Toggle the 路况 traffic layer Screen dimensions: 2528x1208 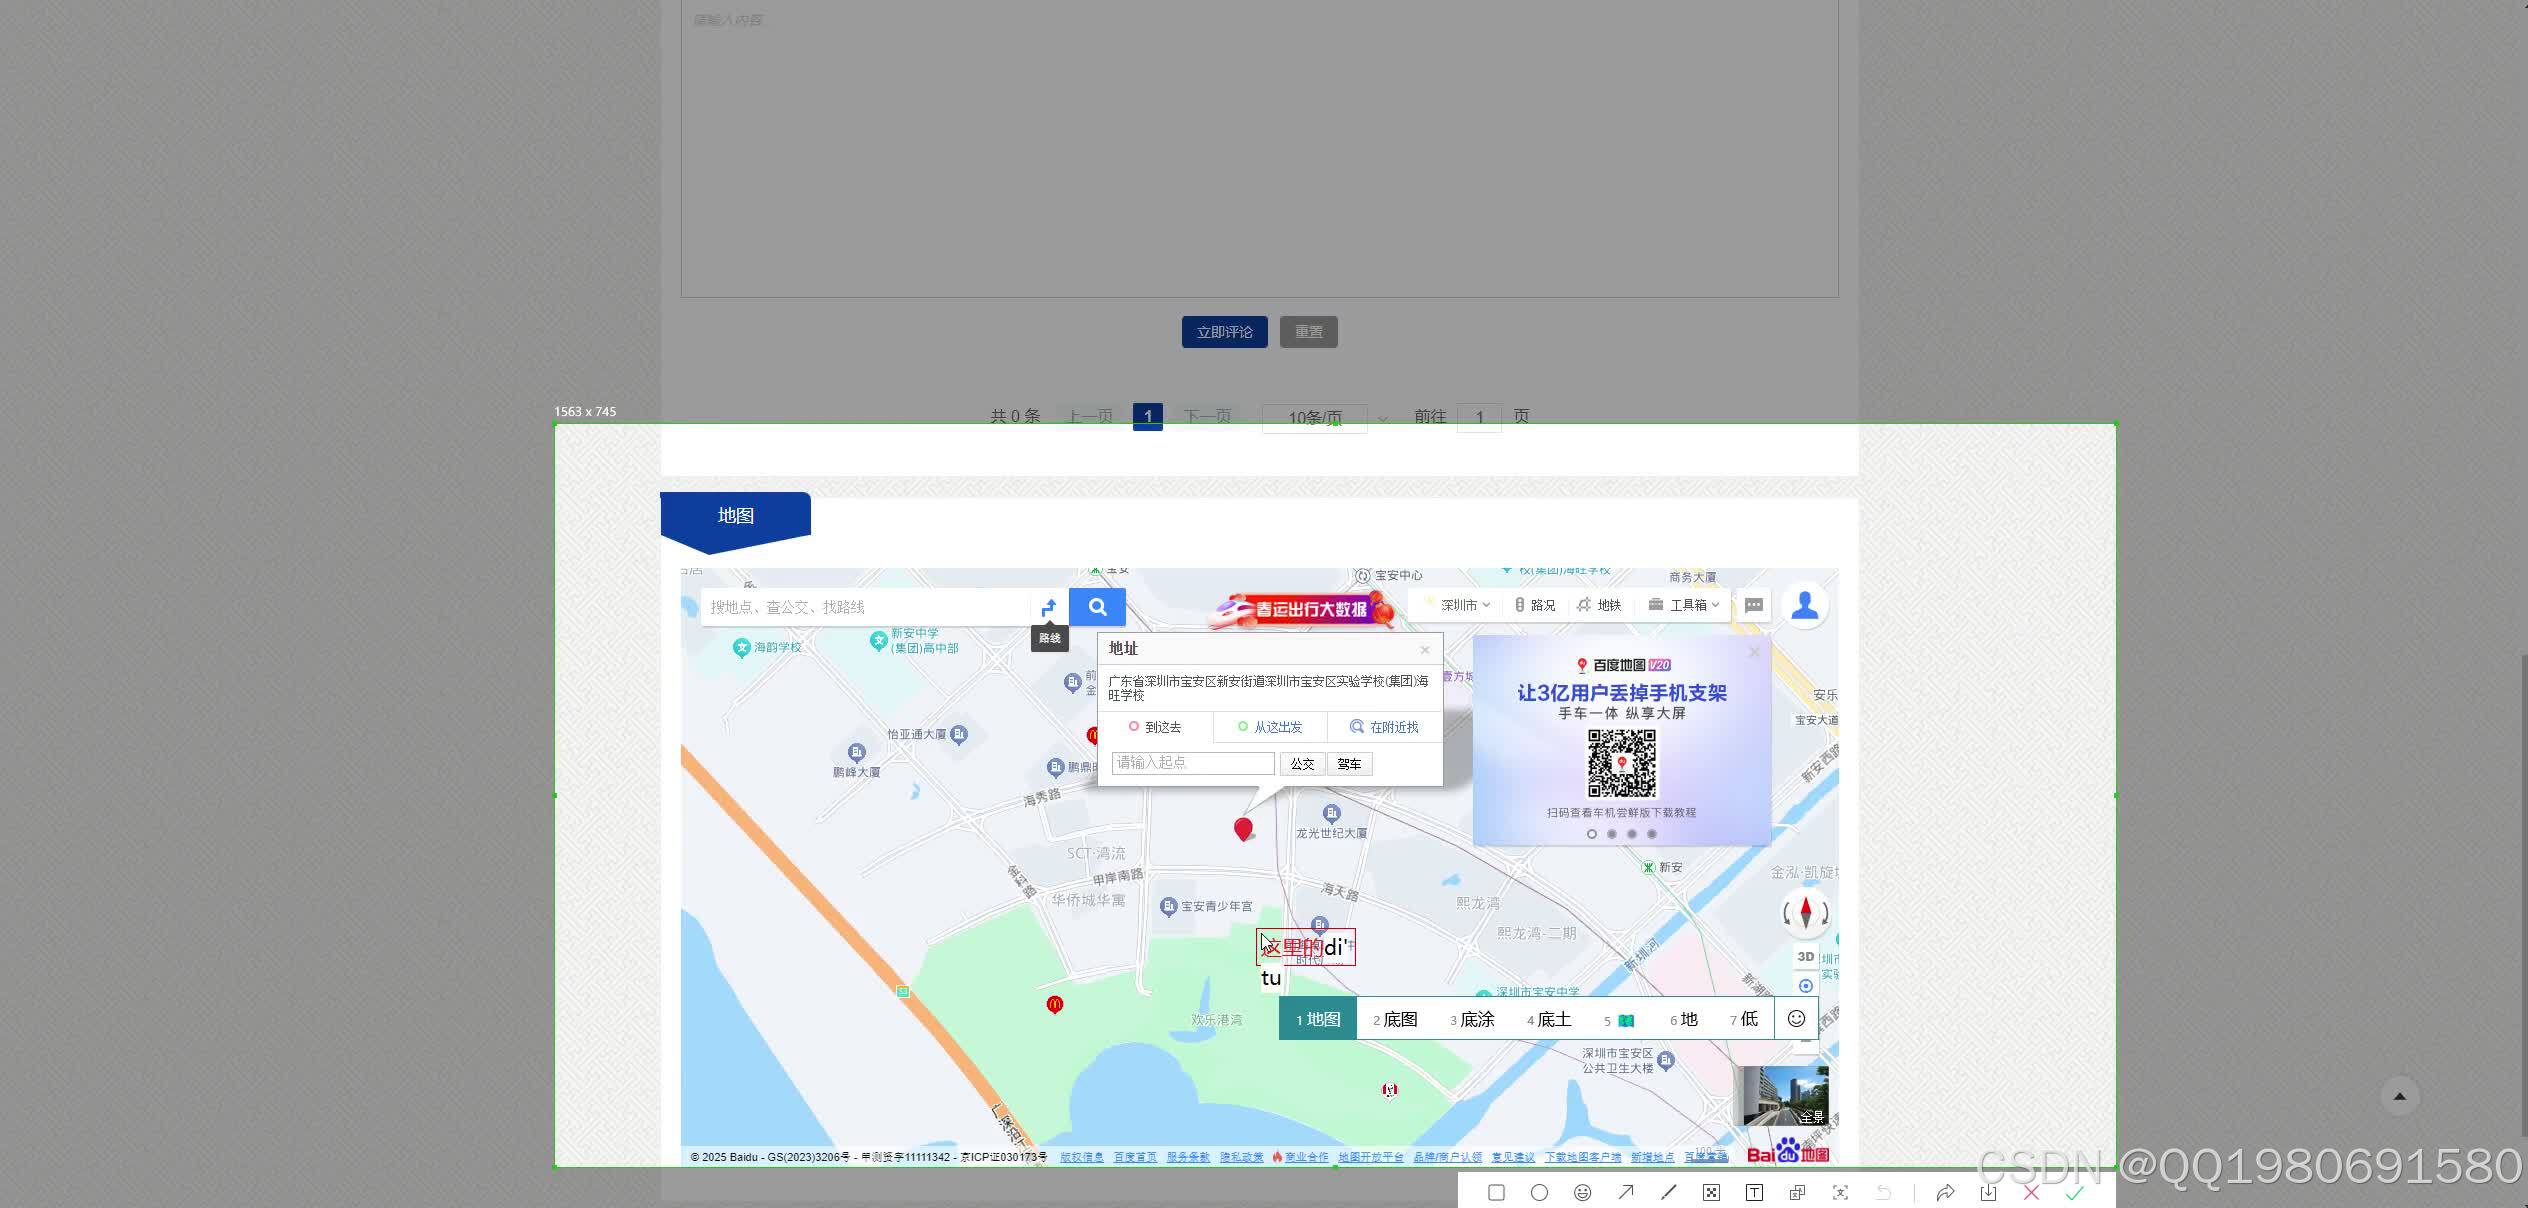(1535, 604)
